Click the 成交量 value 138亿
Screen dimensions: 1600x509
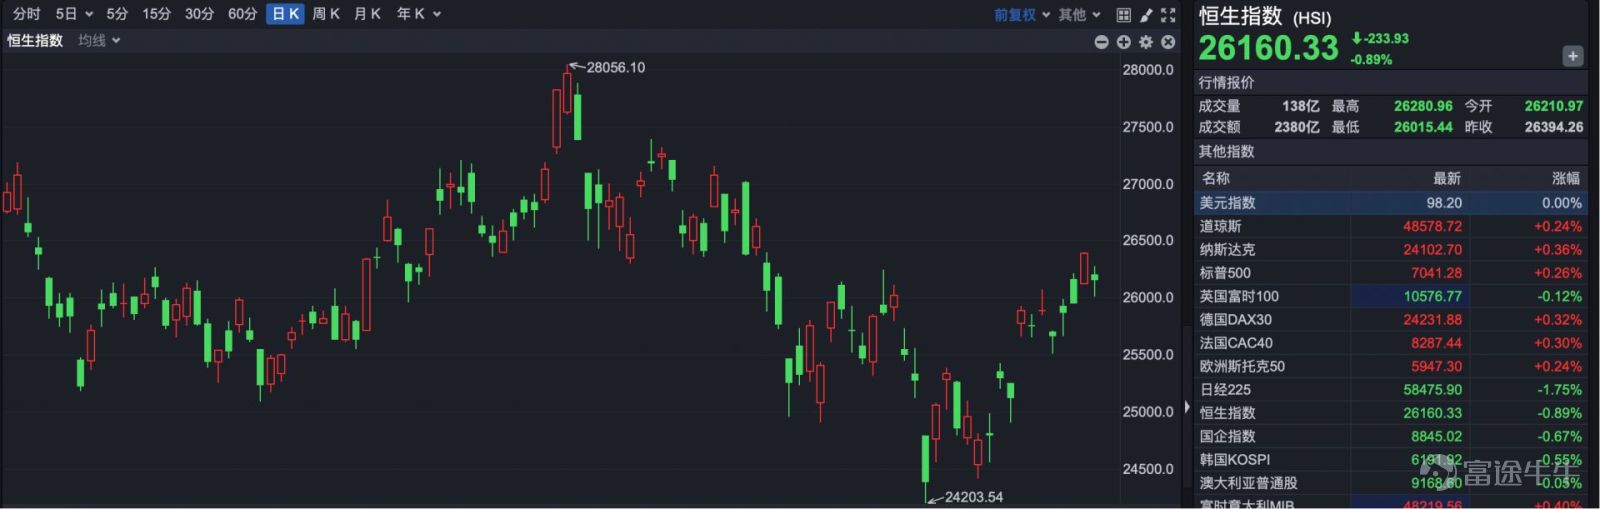point(1300,105)
